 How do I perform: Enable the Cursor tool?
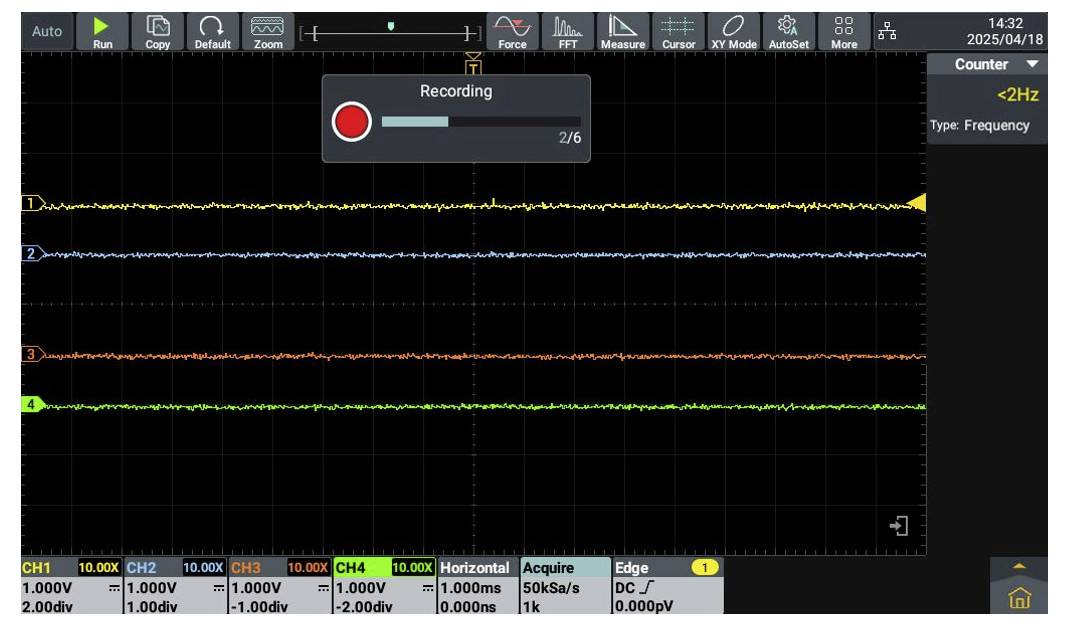[x=678, y=31]
